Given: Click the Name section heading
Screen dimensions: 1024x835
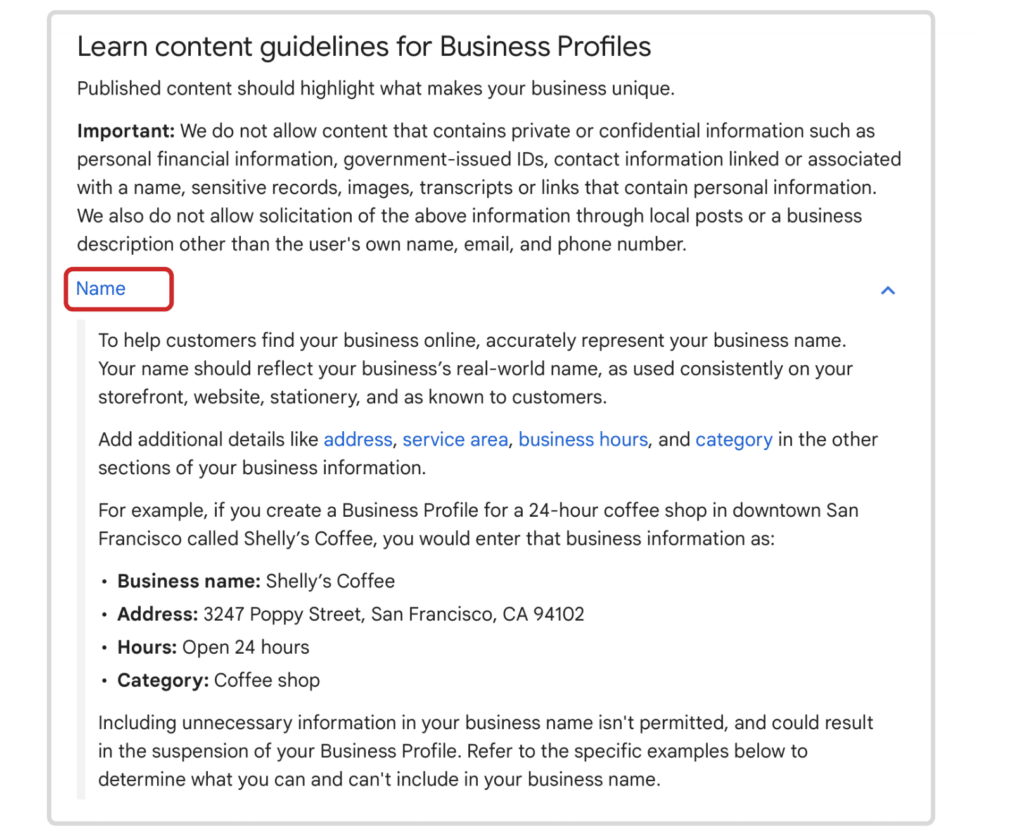Looking at the screenshot, I should [101, 289].
